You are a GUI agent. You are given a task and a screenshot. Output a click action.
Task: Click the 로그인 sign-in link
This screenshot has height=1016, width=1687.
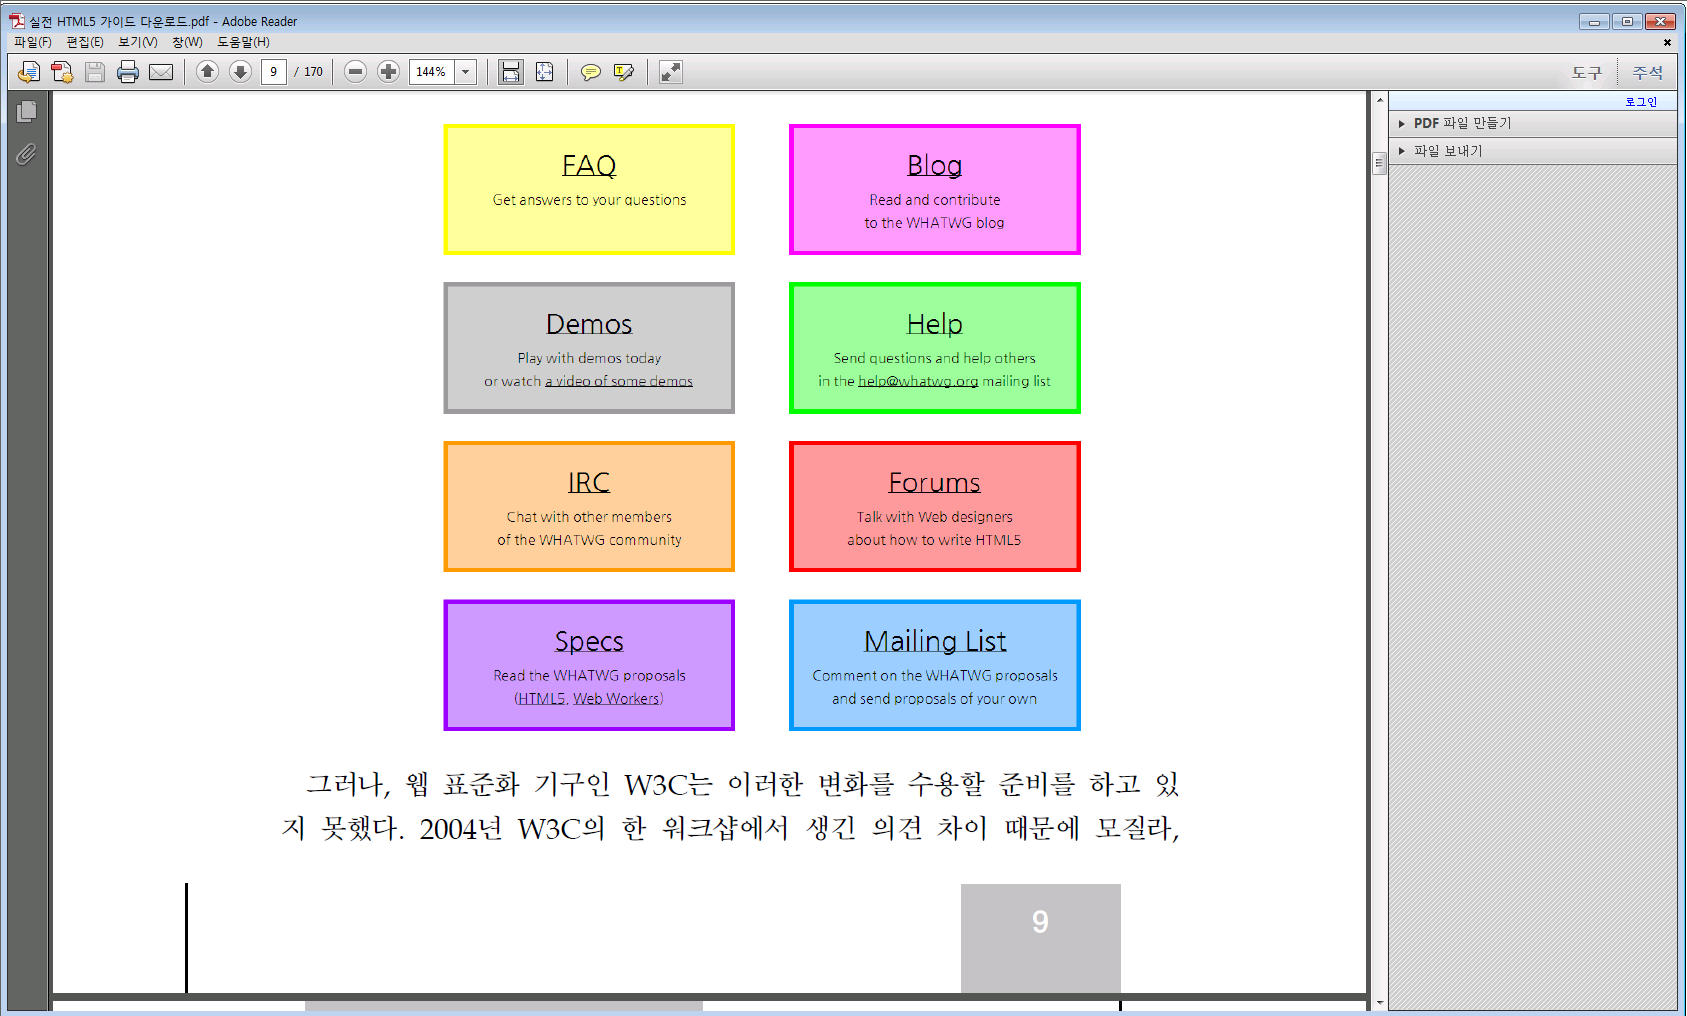tap(1641, 102)
